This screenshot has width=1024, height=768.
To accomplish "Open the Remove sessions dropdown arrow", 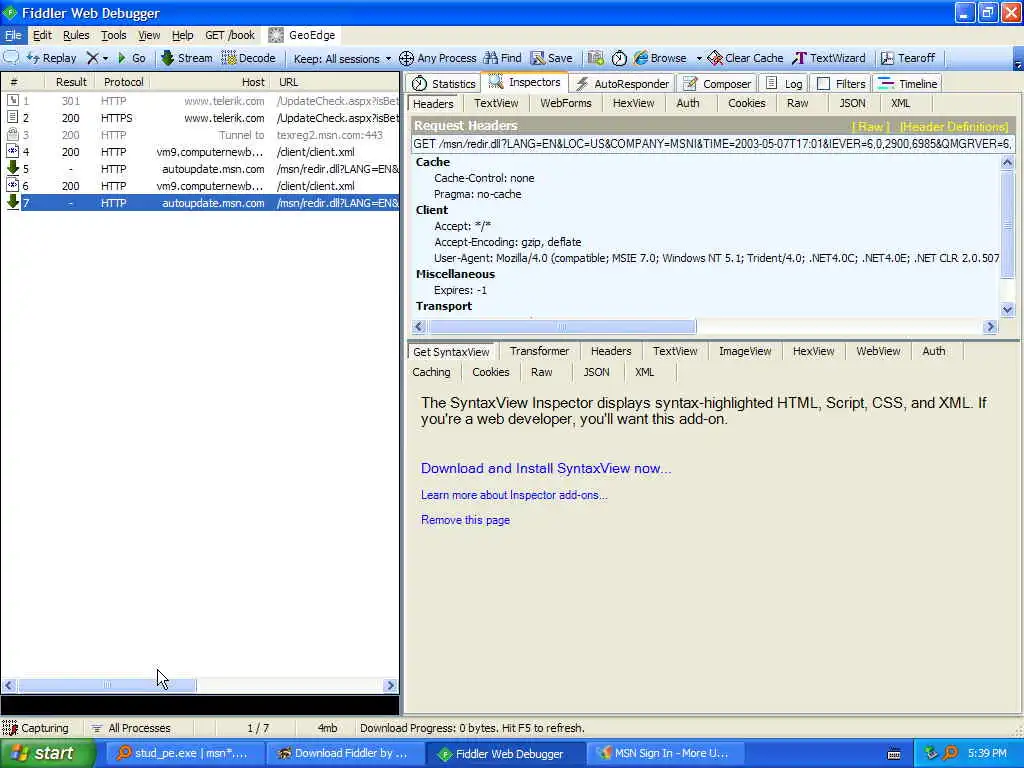I will 105,58.
